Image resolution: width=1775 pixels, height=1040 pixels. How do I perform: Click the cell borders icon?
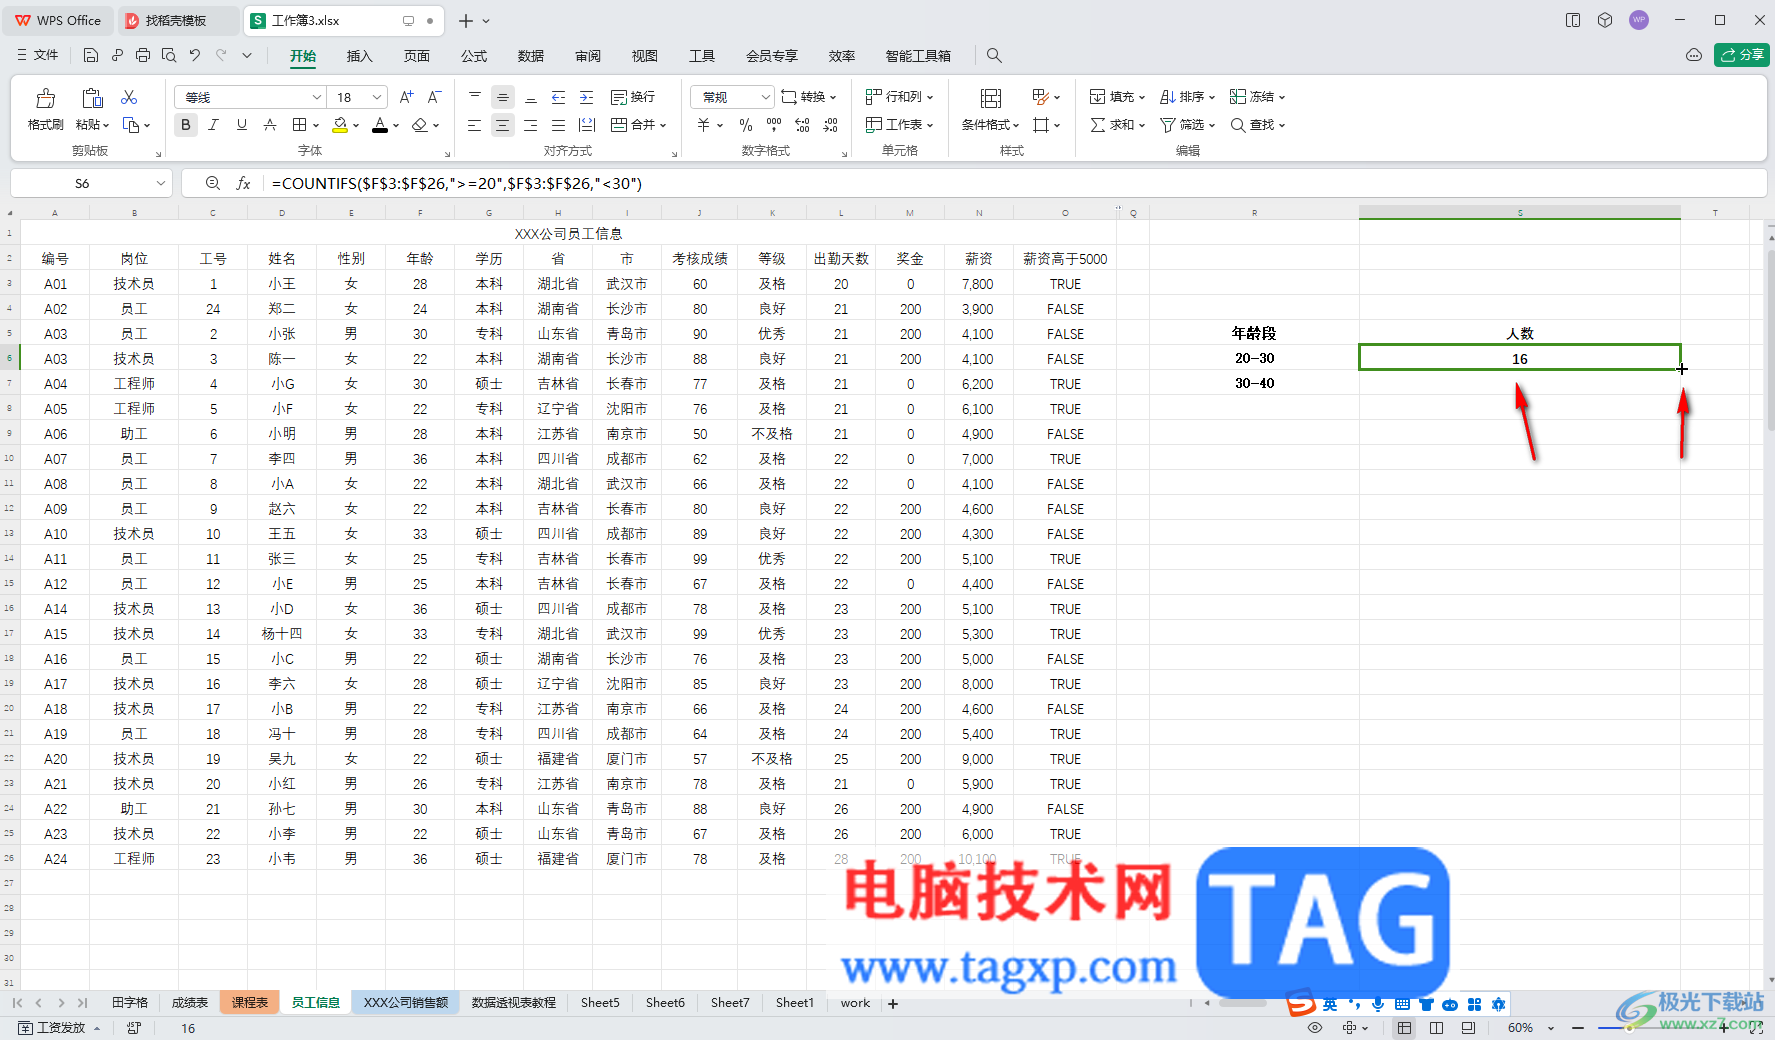(299, 125)
